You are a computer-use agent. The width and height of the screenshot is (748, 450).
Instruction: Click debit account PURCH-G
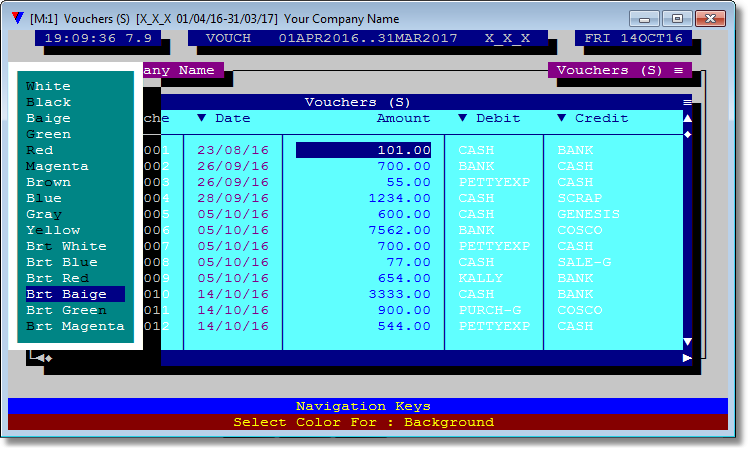click(490, 310)
